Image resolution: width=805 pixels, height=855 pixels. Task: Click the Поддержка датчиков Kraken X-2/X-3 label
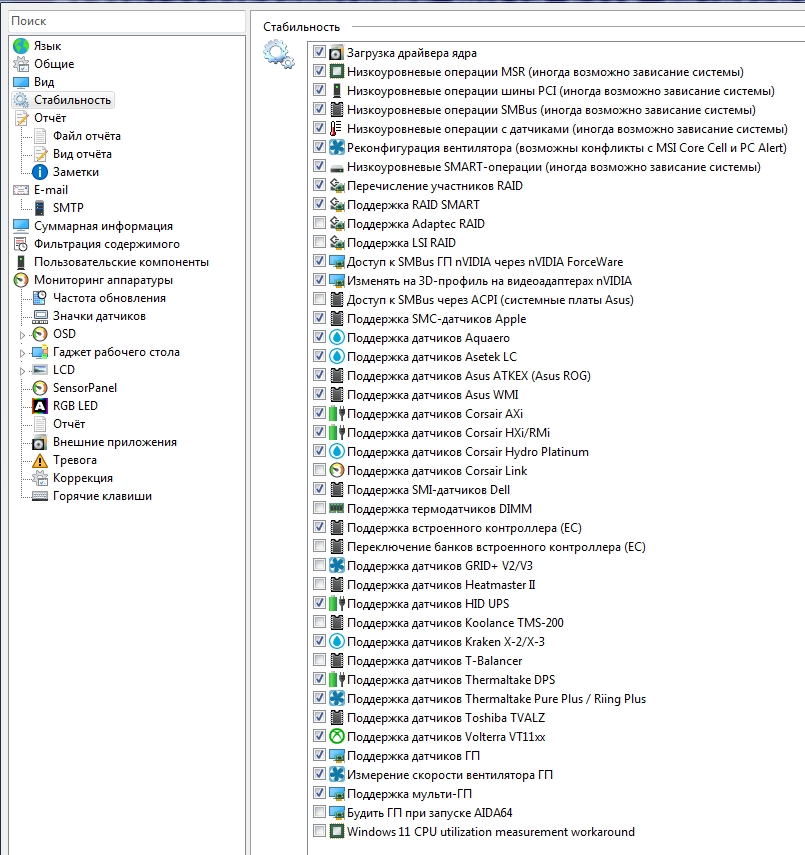[x=446, y=642]
